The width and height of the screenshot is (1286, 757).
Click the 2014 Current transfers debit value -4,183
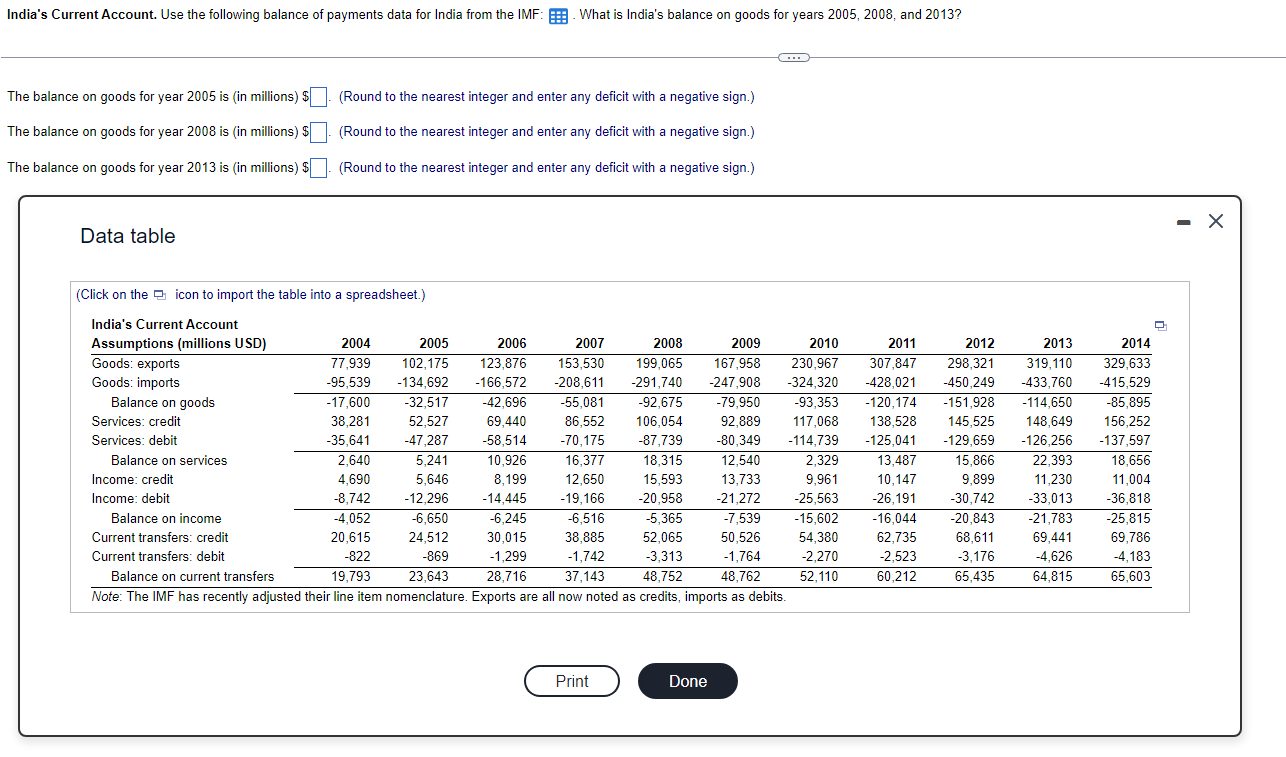1131,557
